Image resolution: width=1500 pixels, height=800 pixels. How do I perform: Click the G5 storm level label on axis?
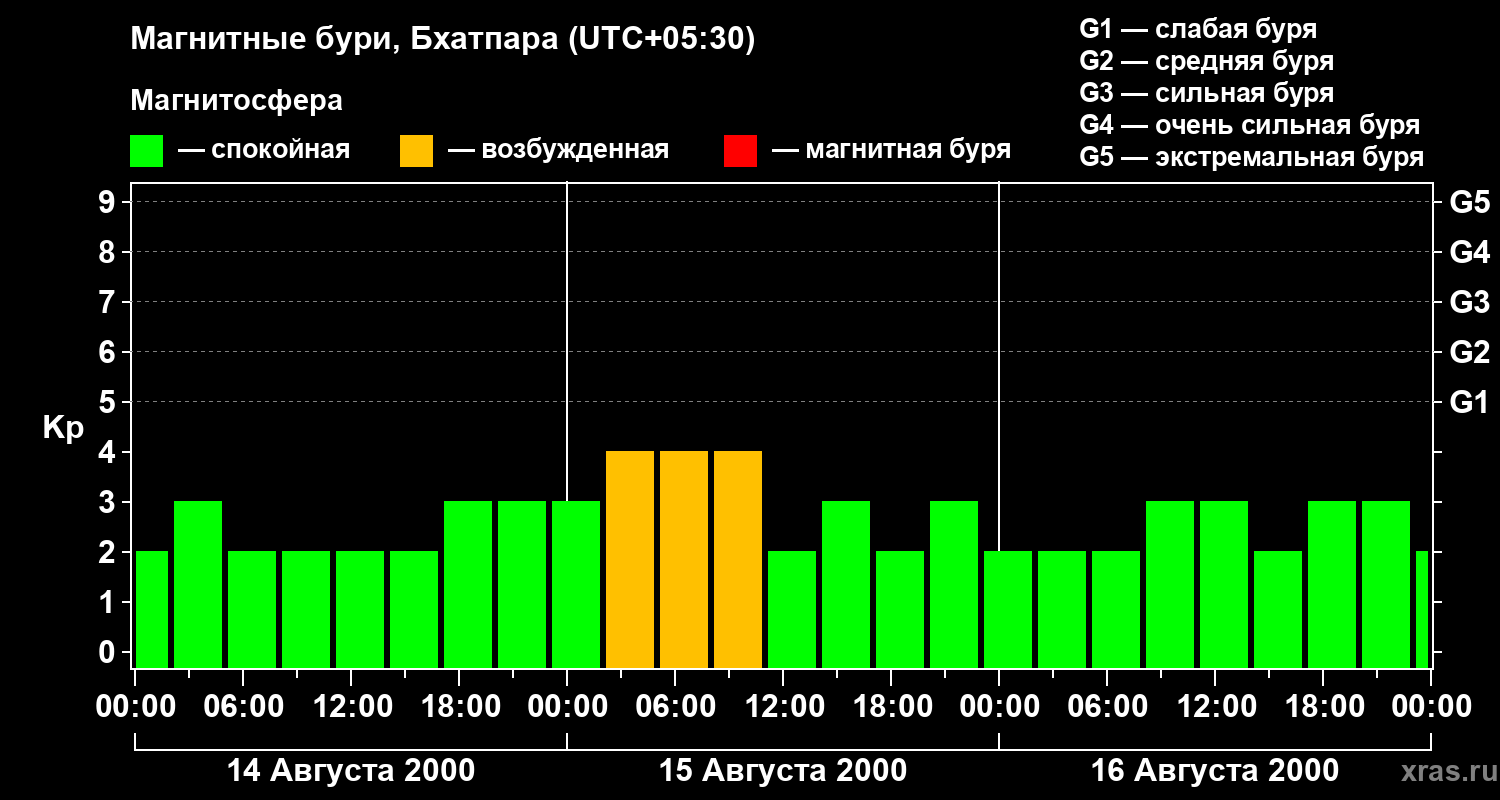[x=1469, y=202]
